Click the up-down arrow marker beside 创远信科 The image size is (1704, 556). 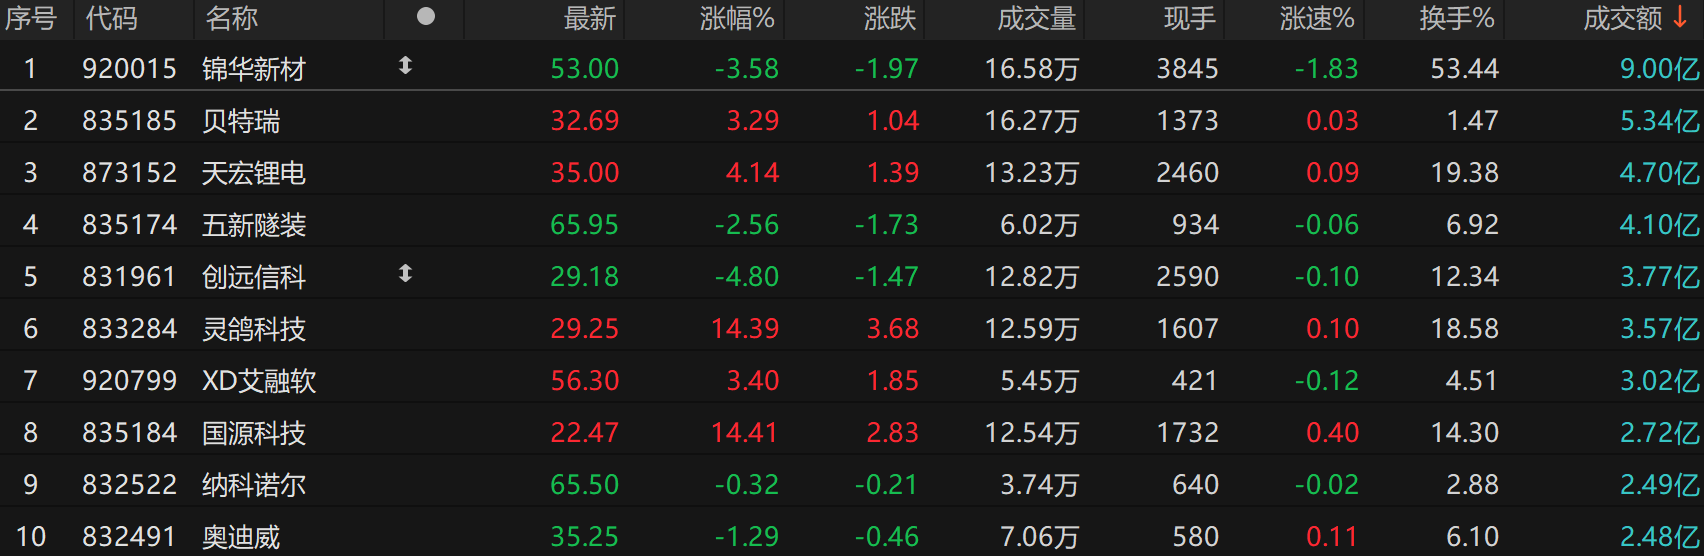click(x=405, y=274)
